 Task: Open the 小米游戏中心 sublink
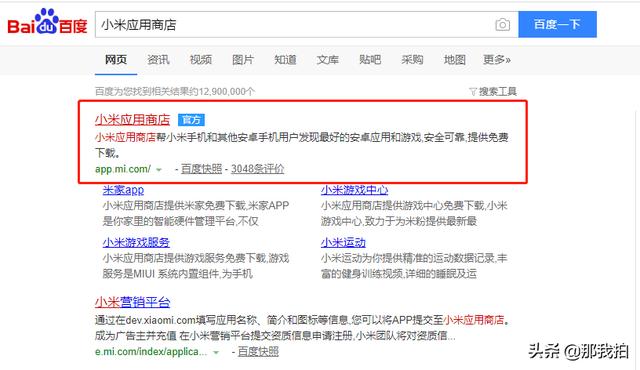[354, 190]
